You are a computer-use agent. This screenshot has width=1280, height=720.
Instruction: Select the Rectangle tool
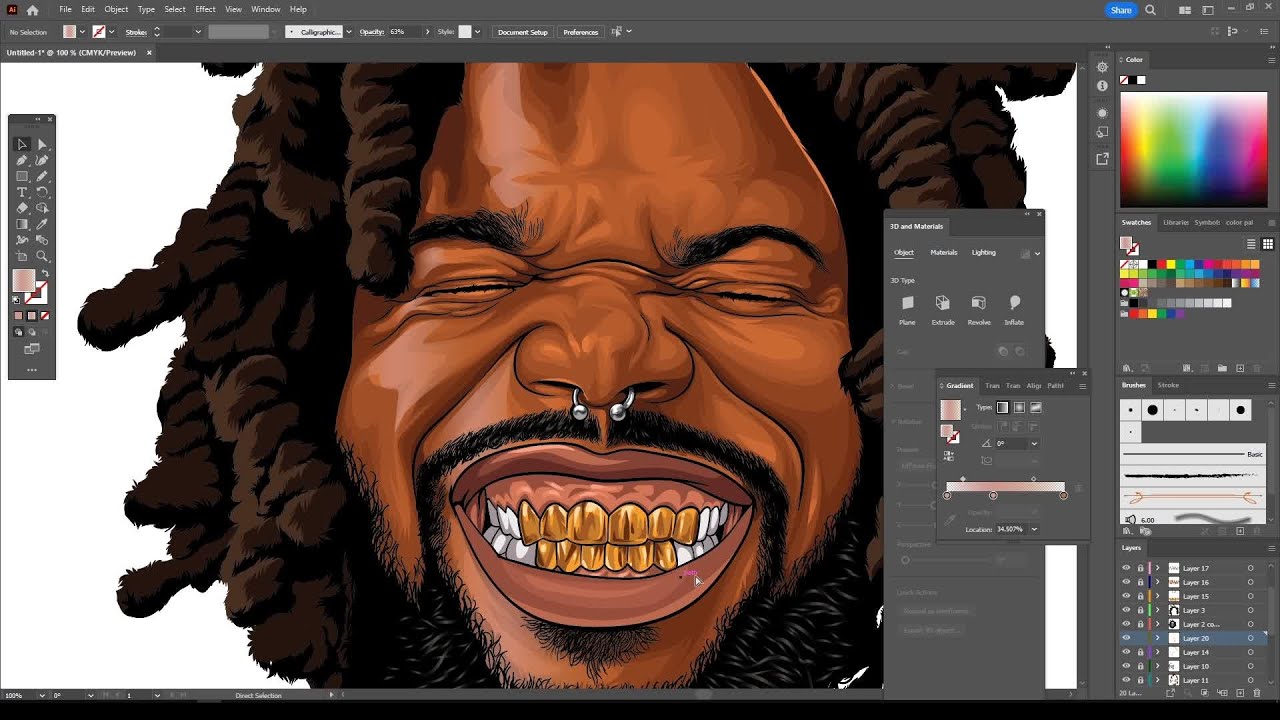click(22, 176)
